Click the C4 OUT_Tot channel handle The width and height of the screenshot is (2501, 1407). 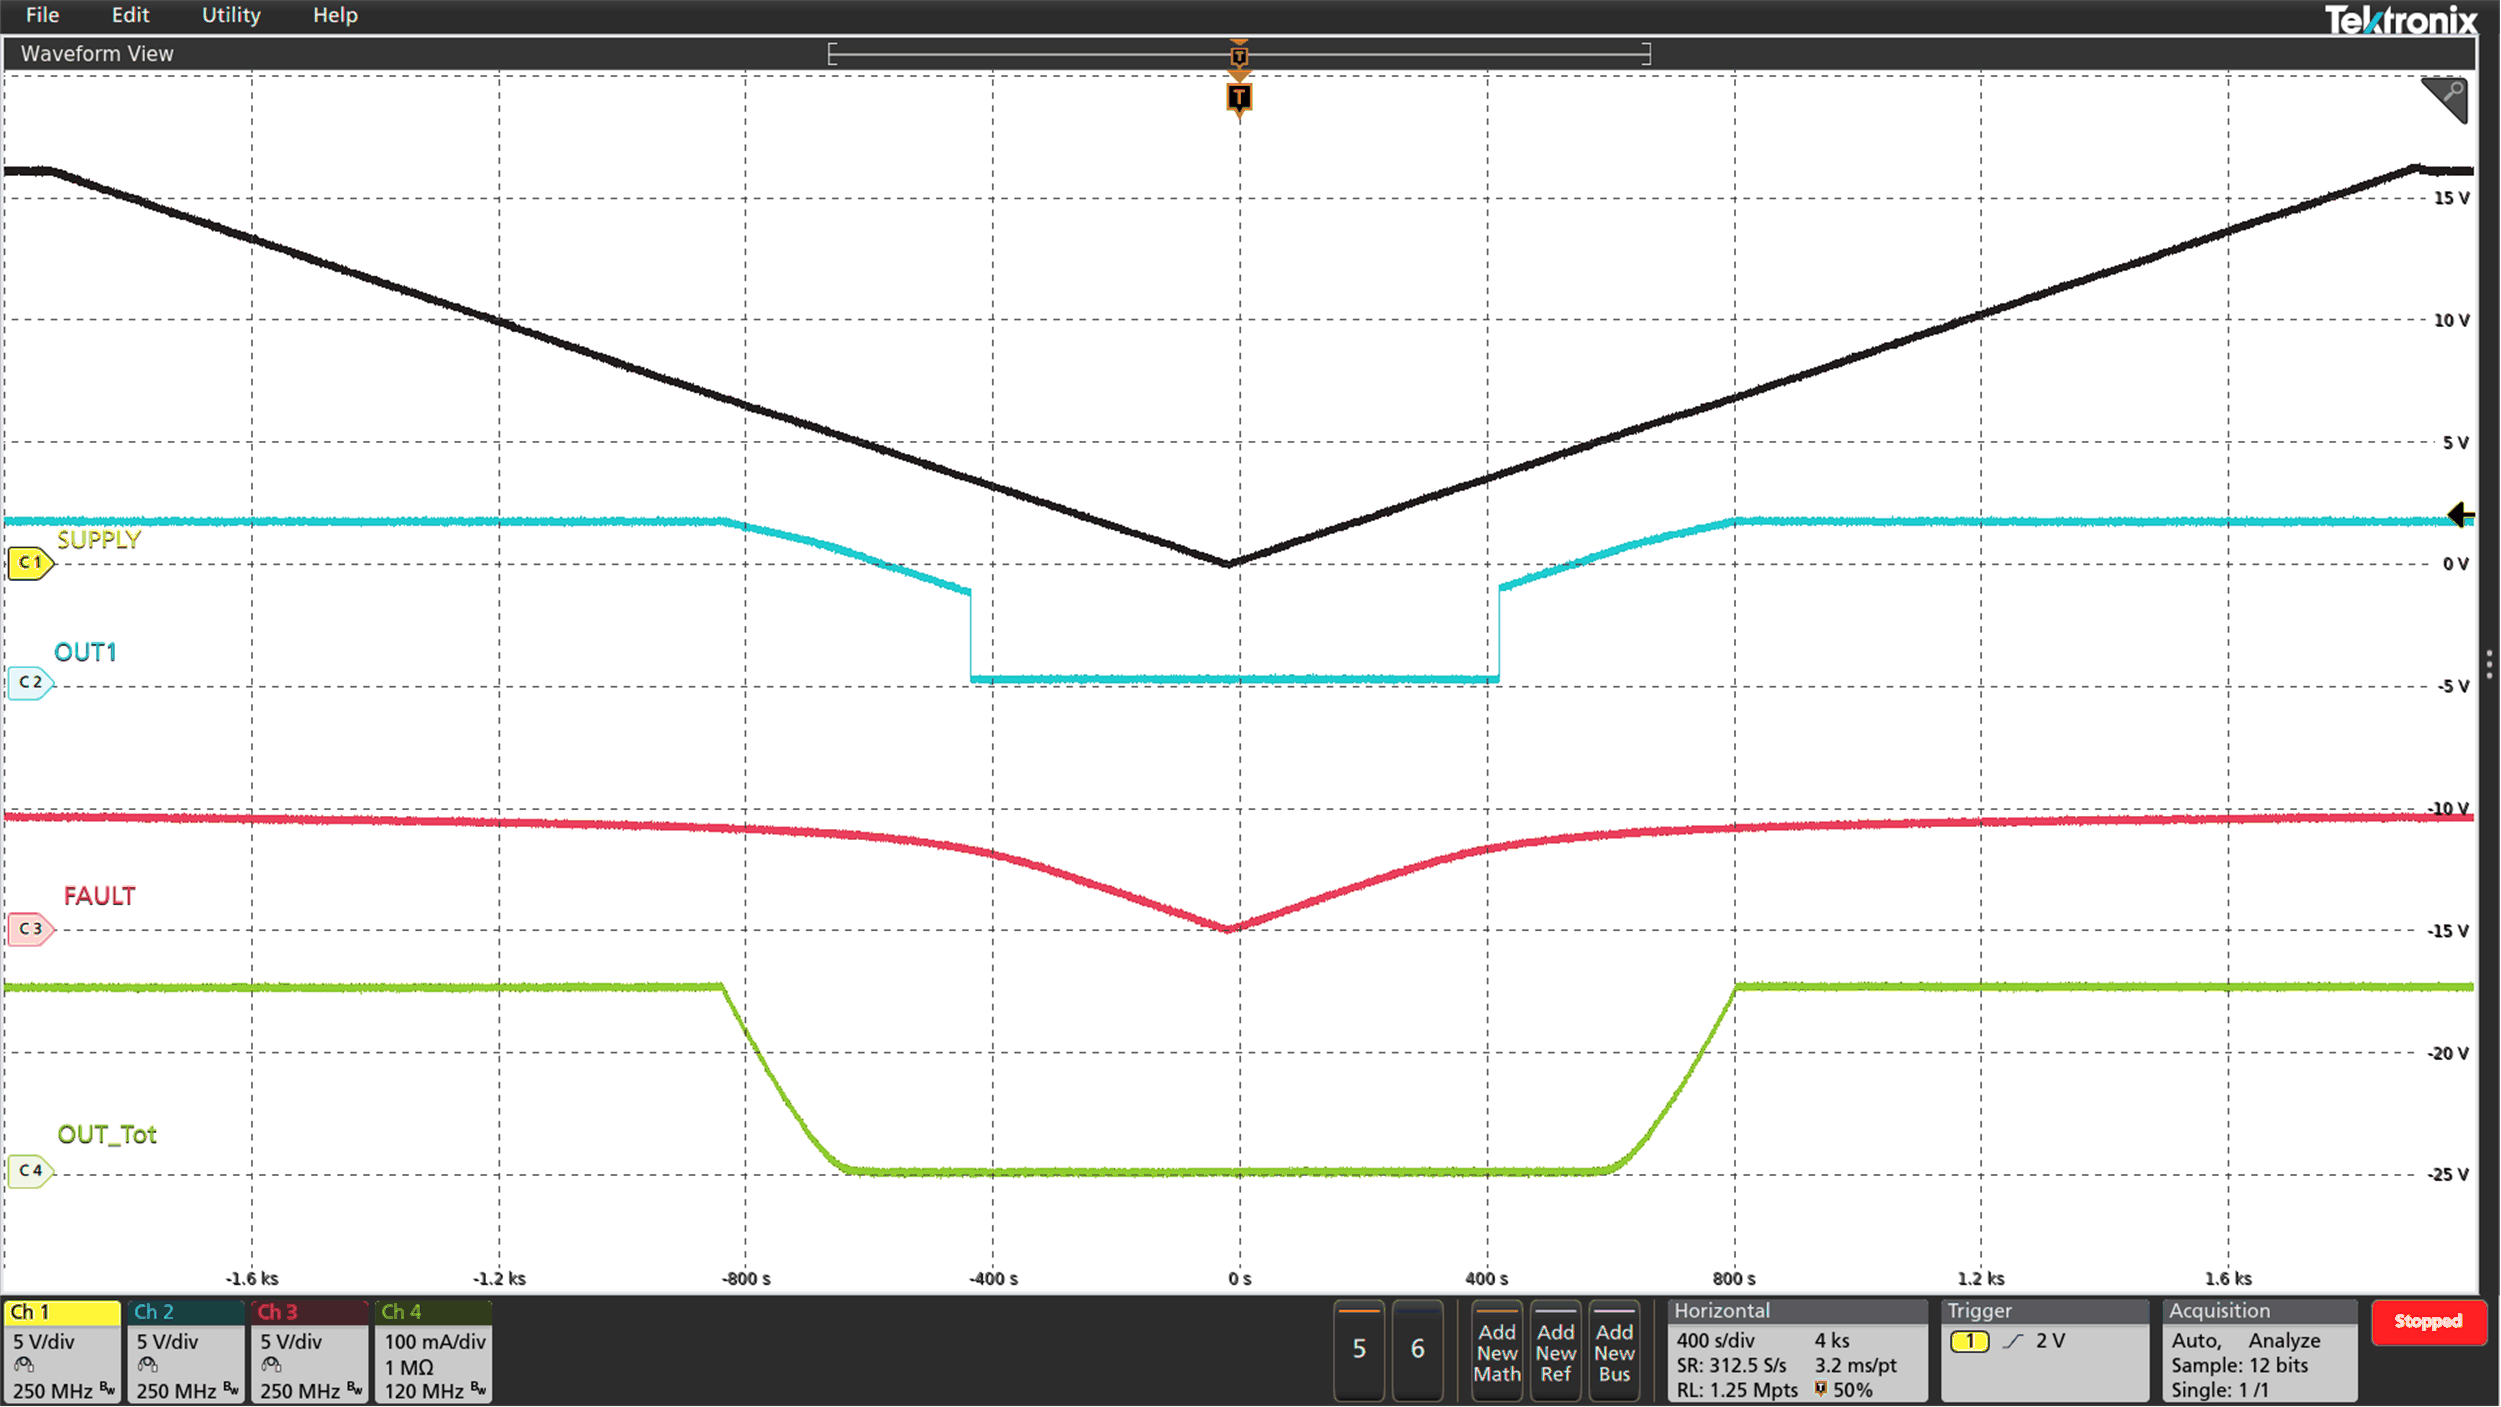[x=30, y=1171]
